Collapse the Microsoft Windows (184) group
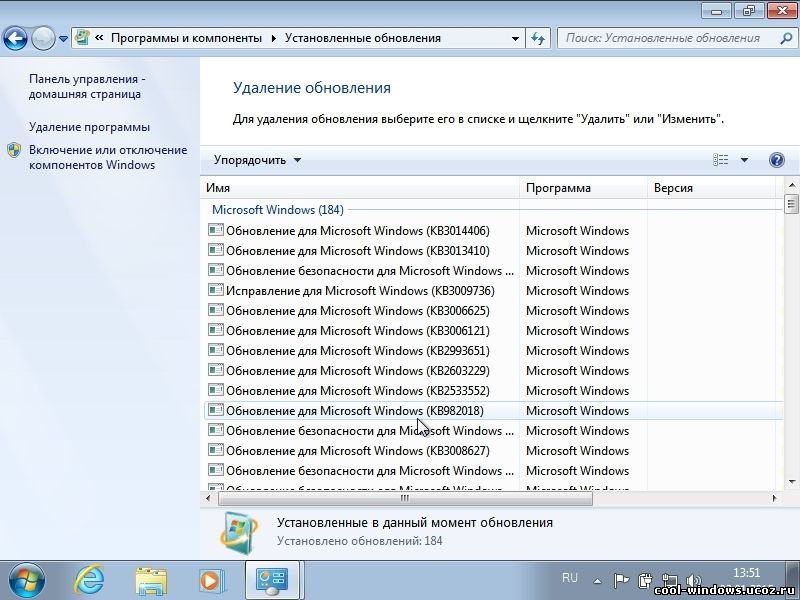The height and width of the screenshot is (600, 800). click(x=278, y=210)
